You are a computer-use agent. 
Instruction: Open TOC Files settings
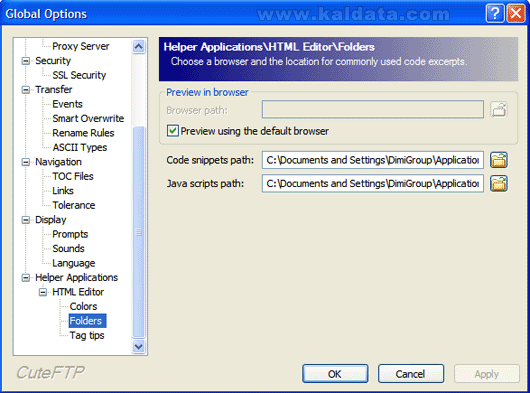[73, 176]
